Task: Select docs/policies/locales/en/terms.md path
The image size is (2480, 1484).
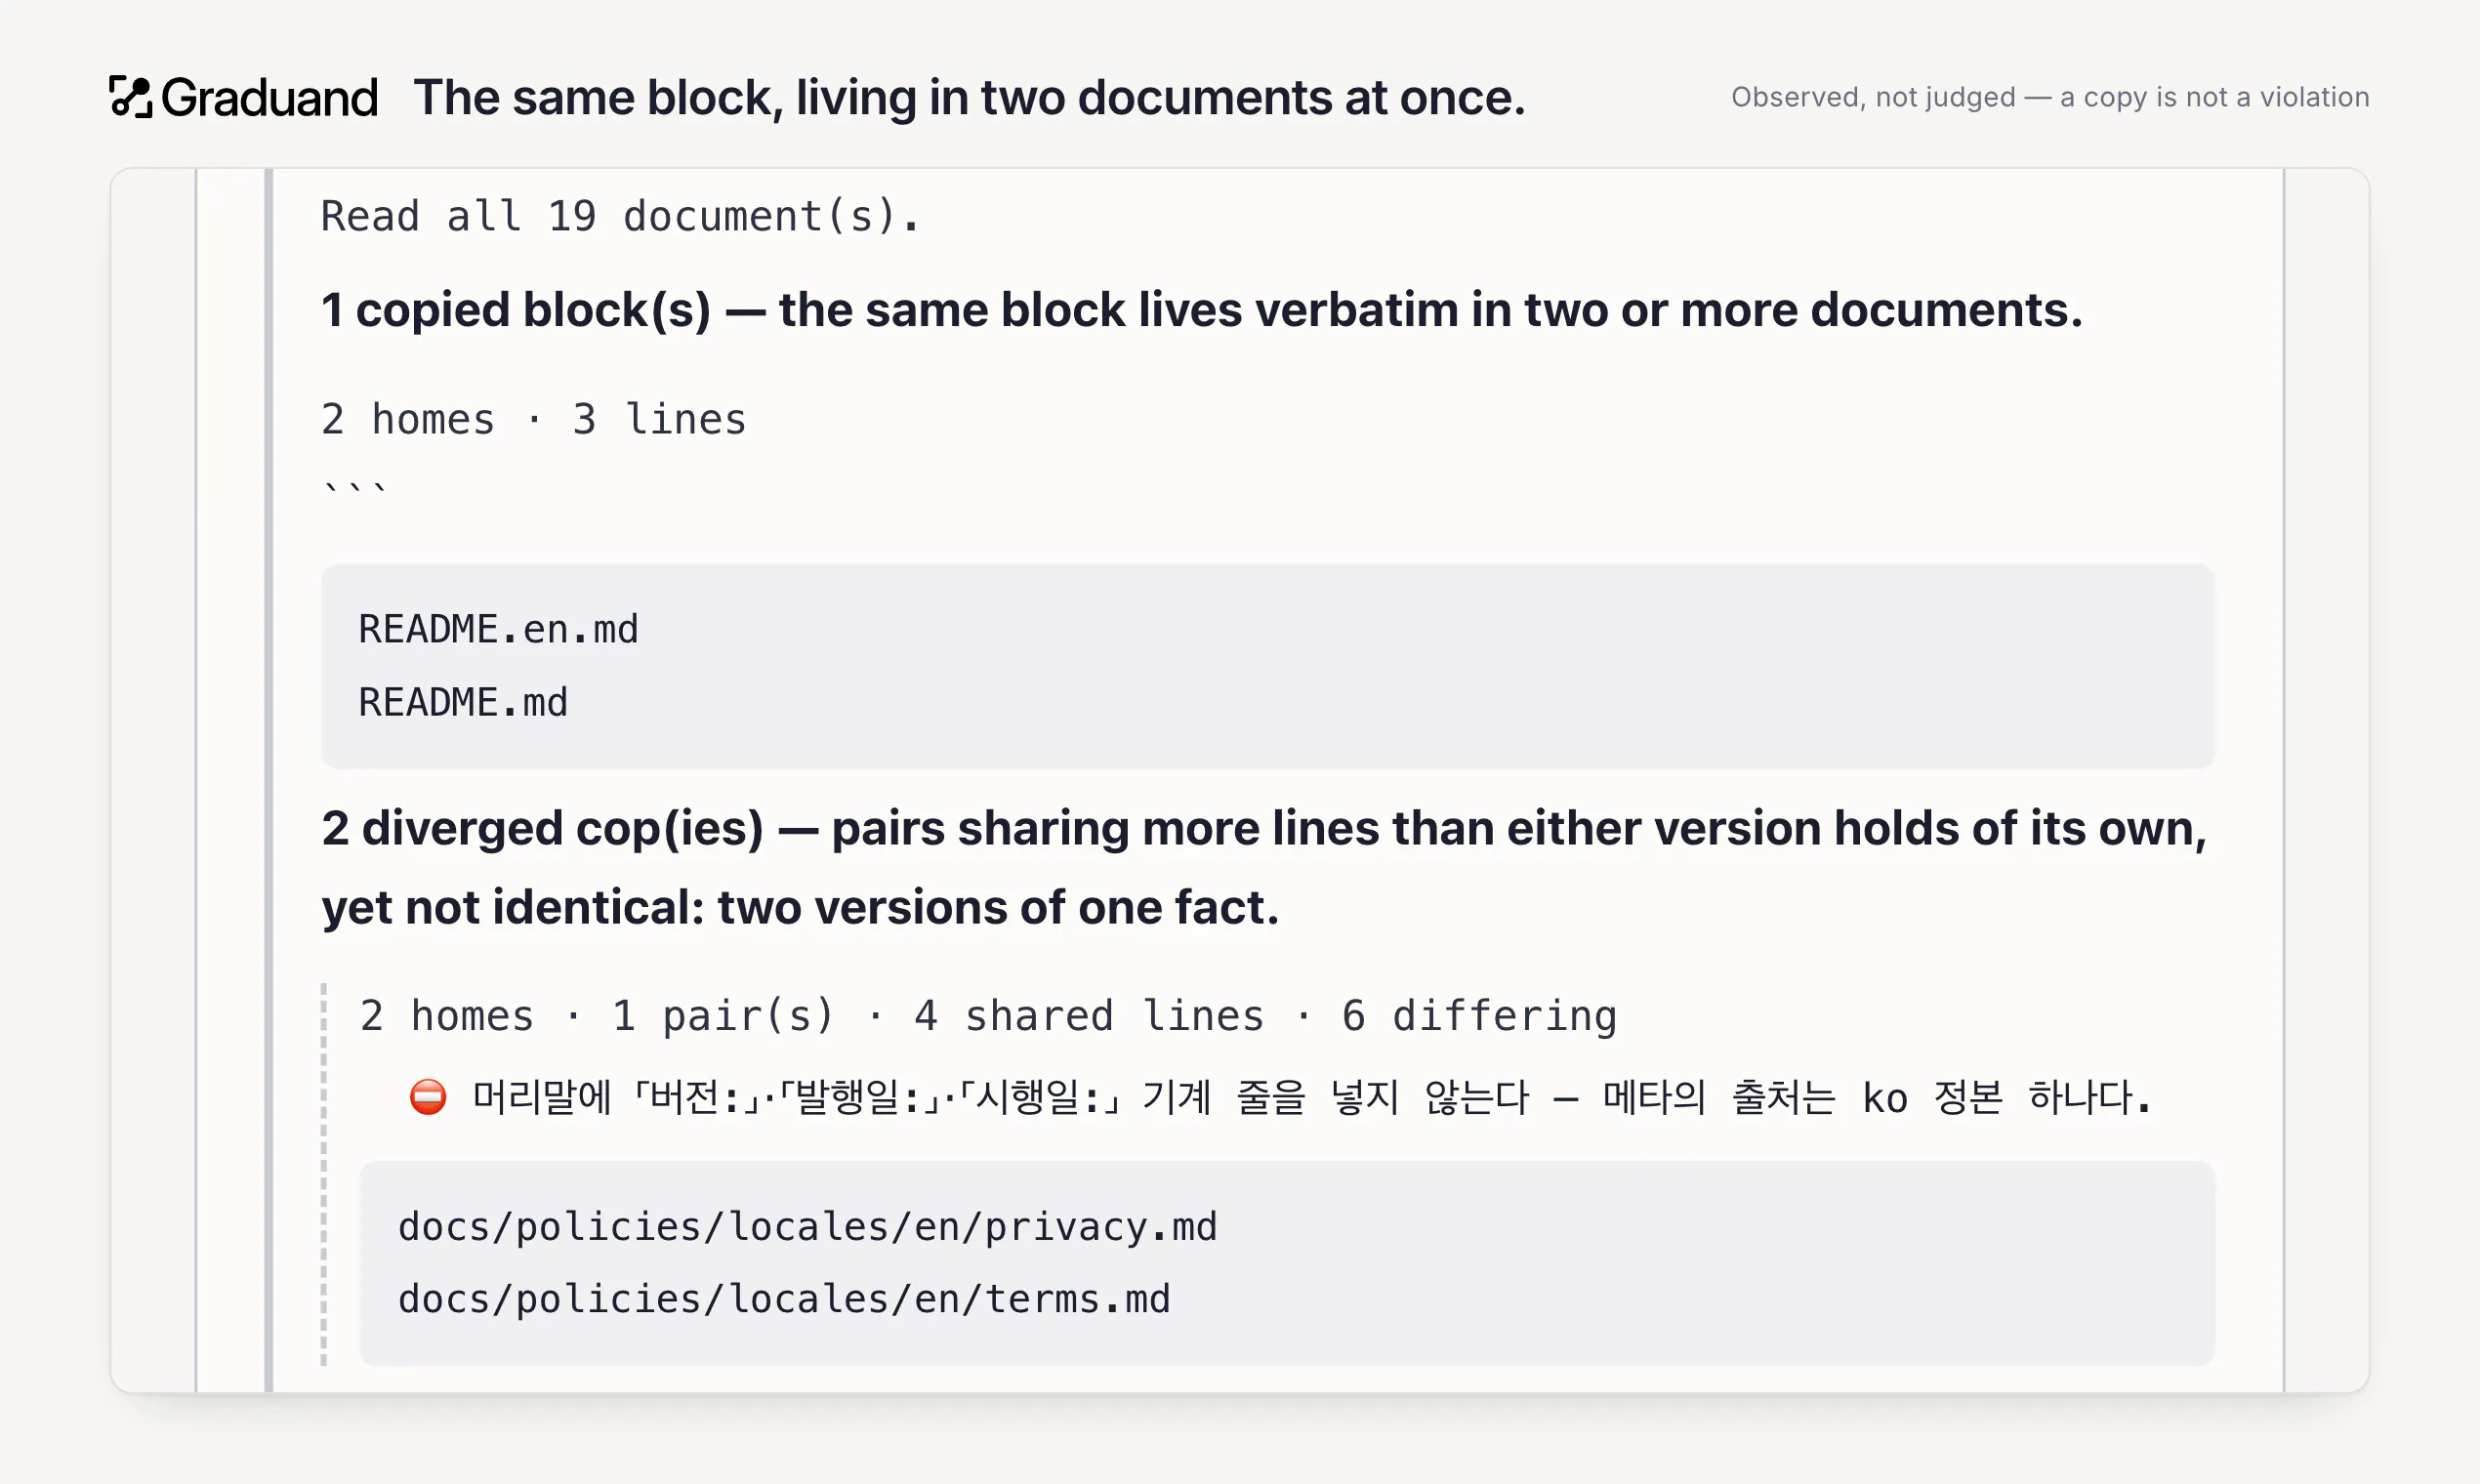Action: [783, 1300]
